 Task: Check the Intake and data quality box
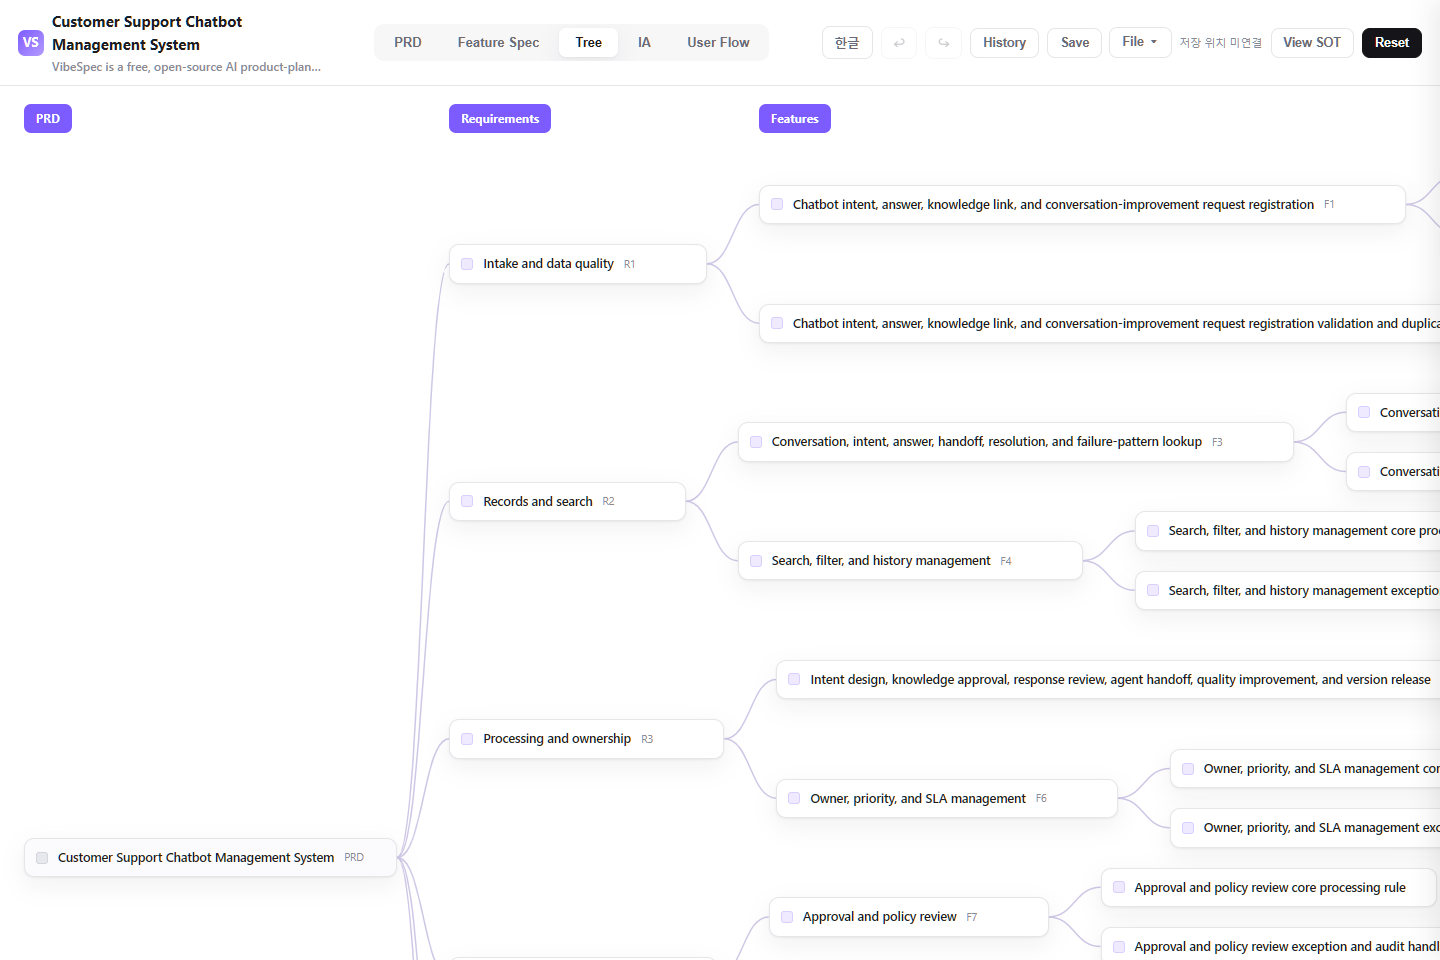coord(467,264)
